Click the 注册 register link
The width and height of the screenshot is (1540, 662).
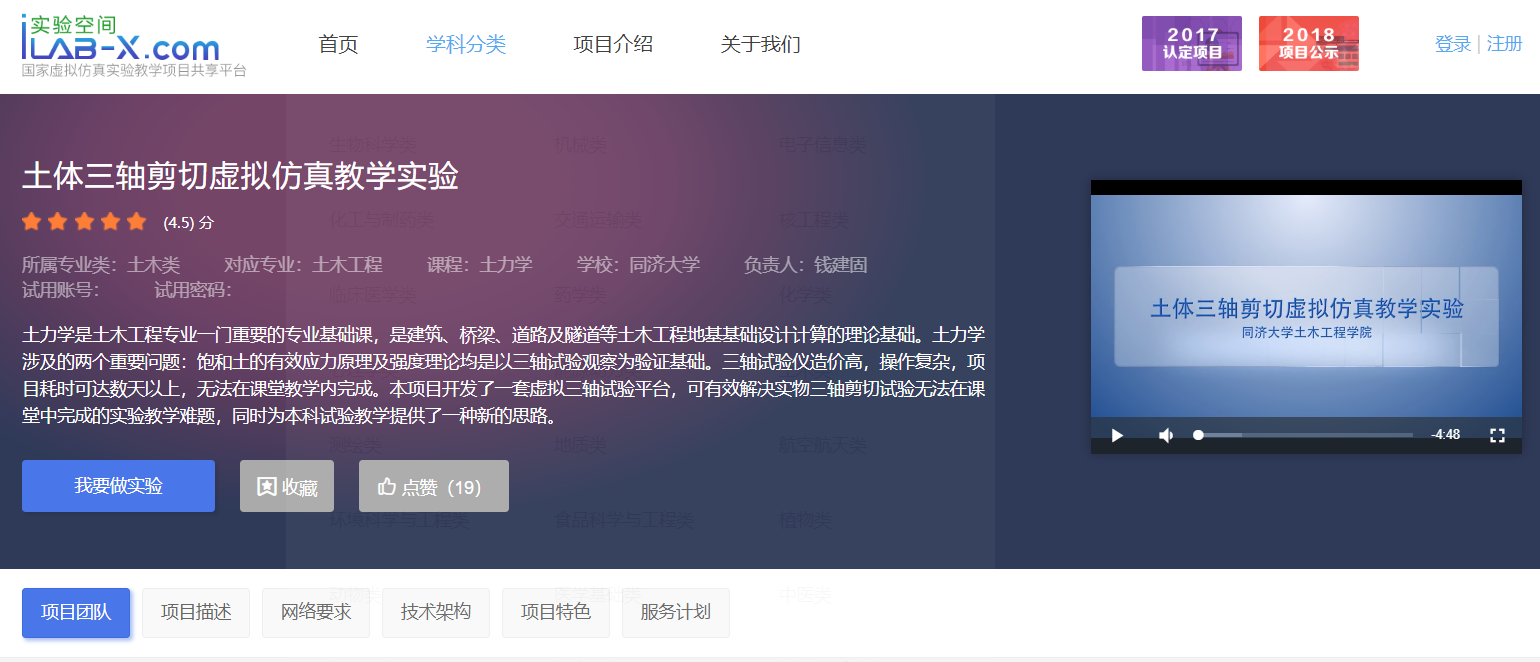pos(1504,44)
